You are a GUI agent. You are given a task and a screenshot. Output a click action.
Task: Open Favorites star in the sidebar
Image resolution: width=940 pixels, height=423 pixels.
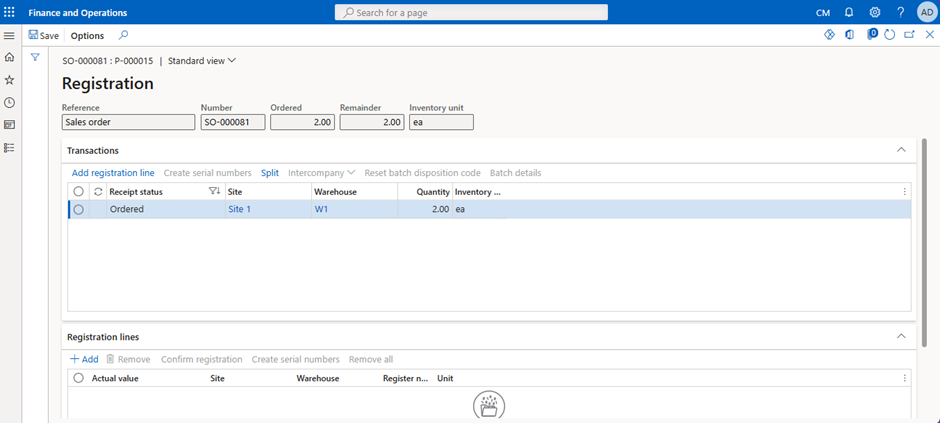[x=9, y=80]
